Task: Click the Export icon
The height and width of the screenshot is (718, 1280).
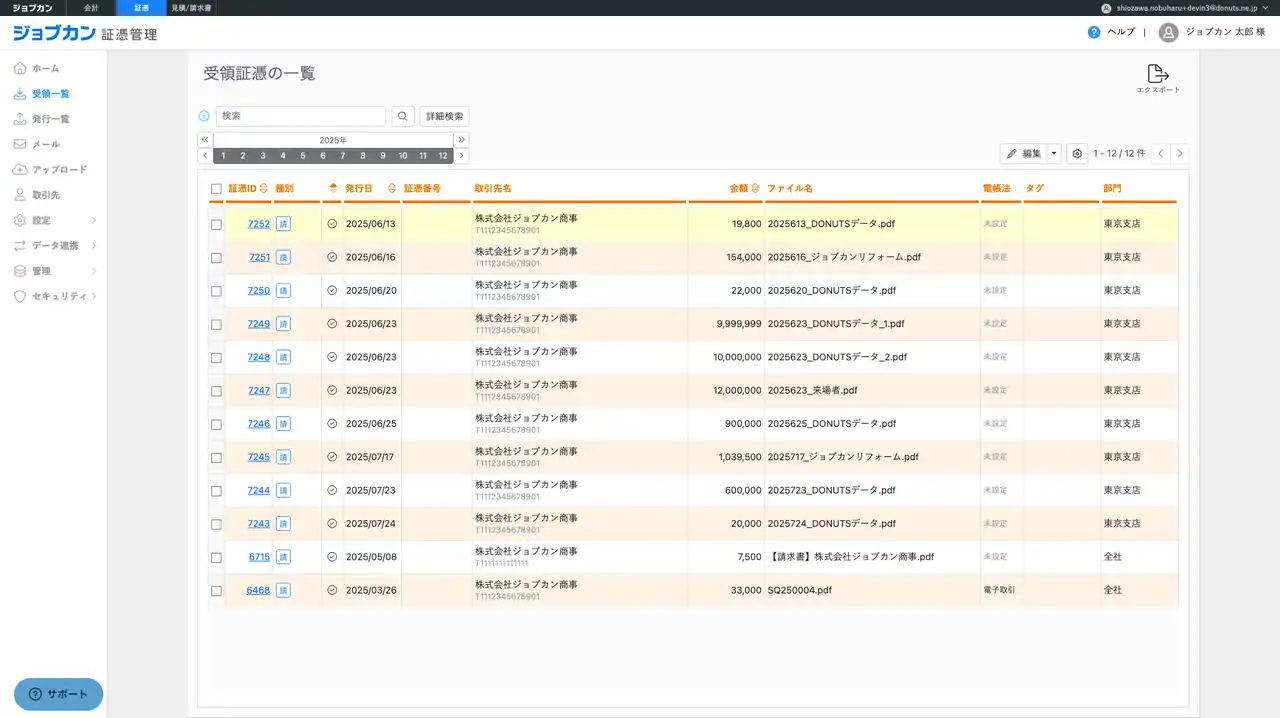Action: [x=1157, y=74]
